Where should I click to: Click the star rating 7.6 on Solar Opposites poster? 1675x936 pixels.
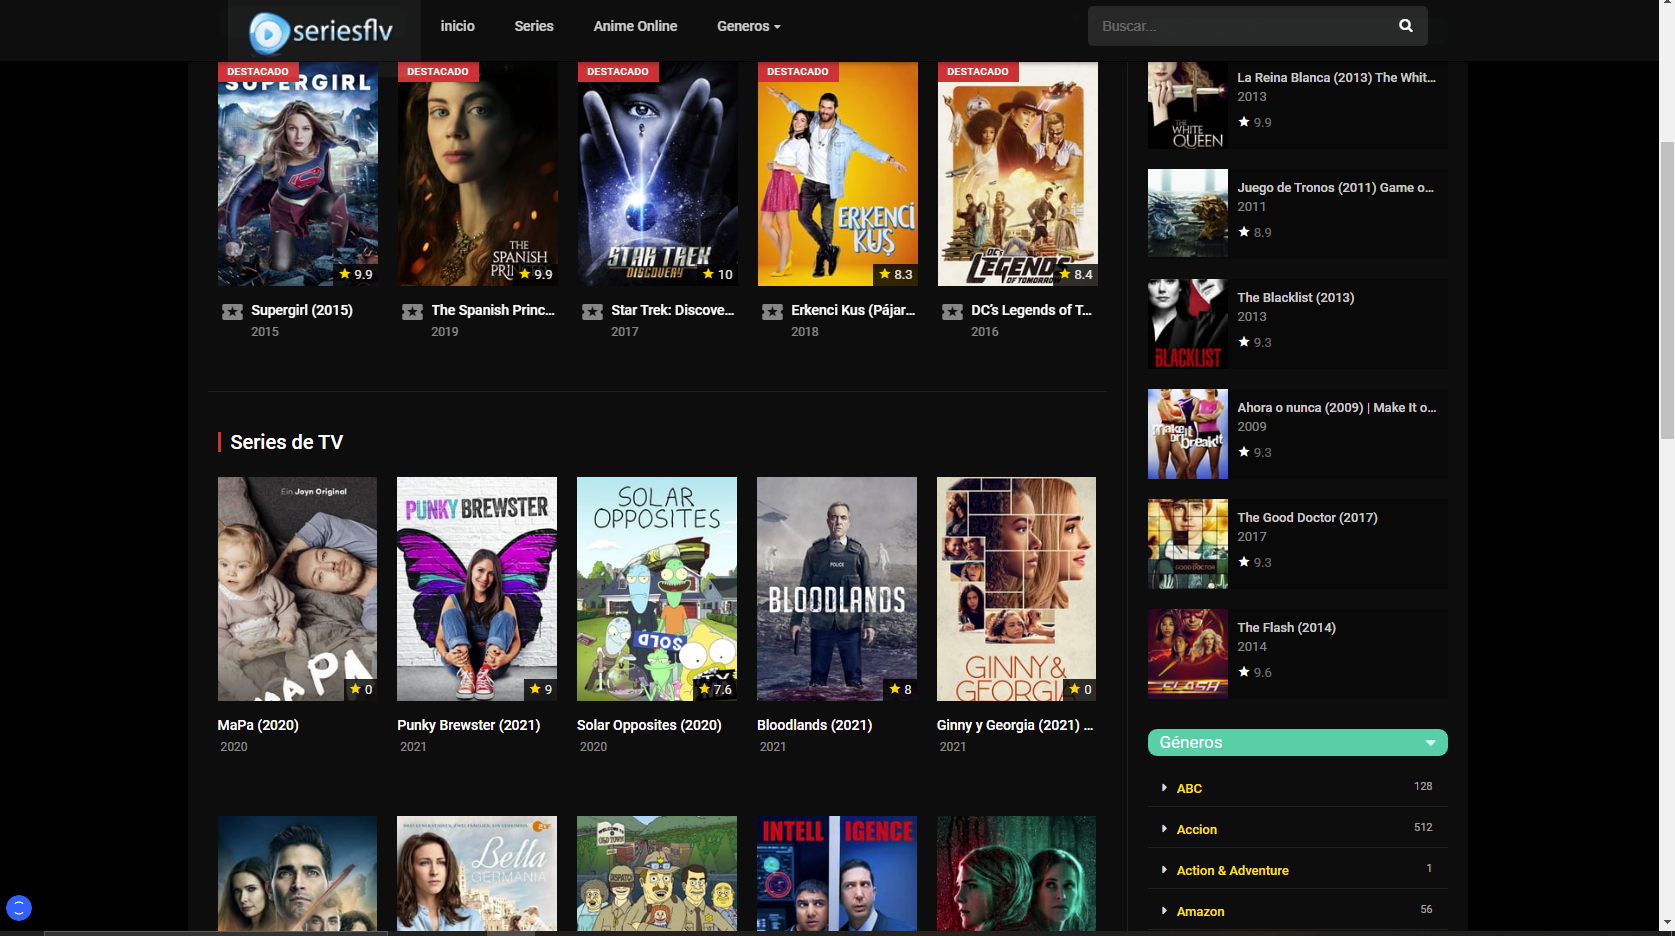pyautogui.click(x=716, y=689)
